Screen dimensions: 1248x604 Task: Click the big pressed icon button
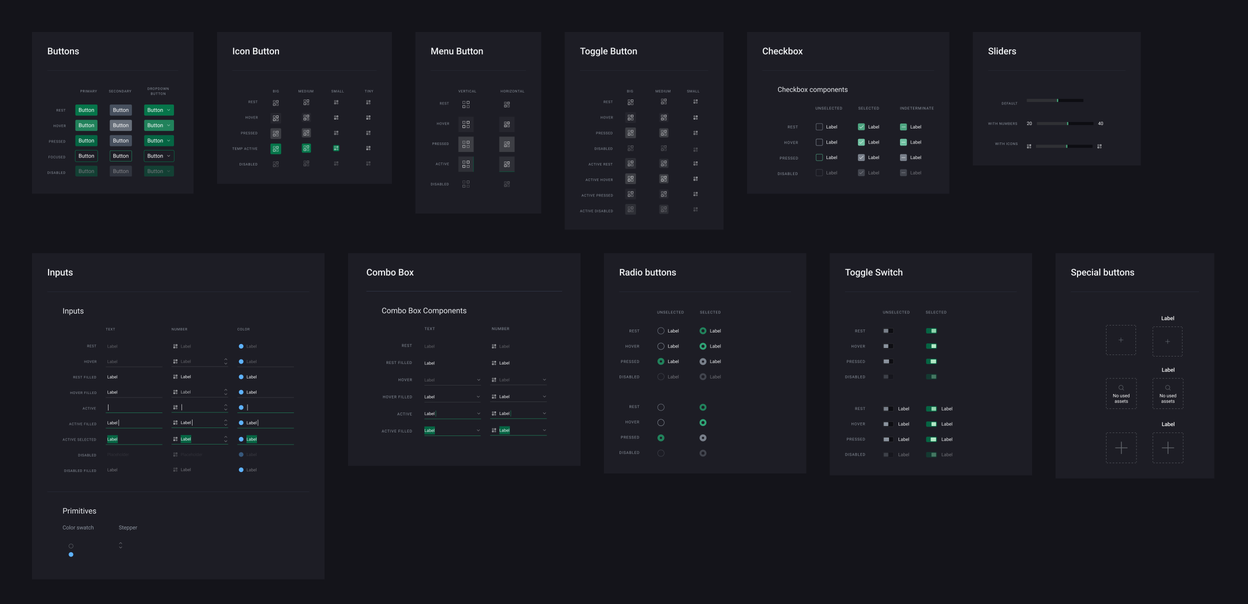tap(276, 133)
